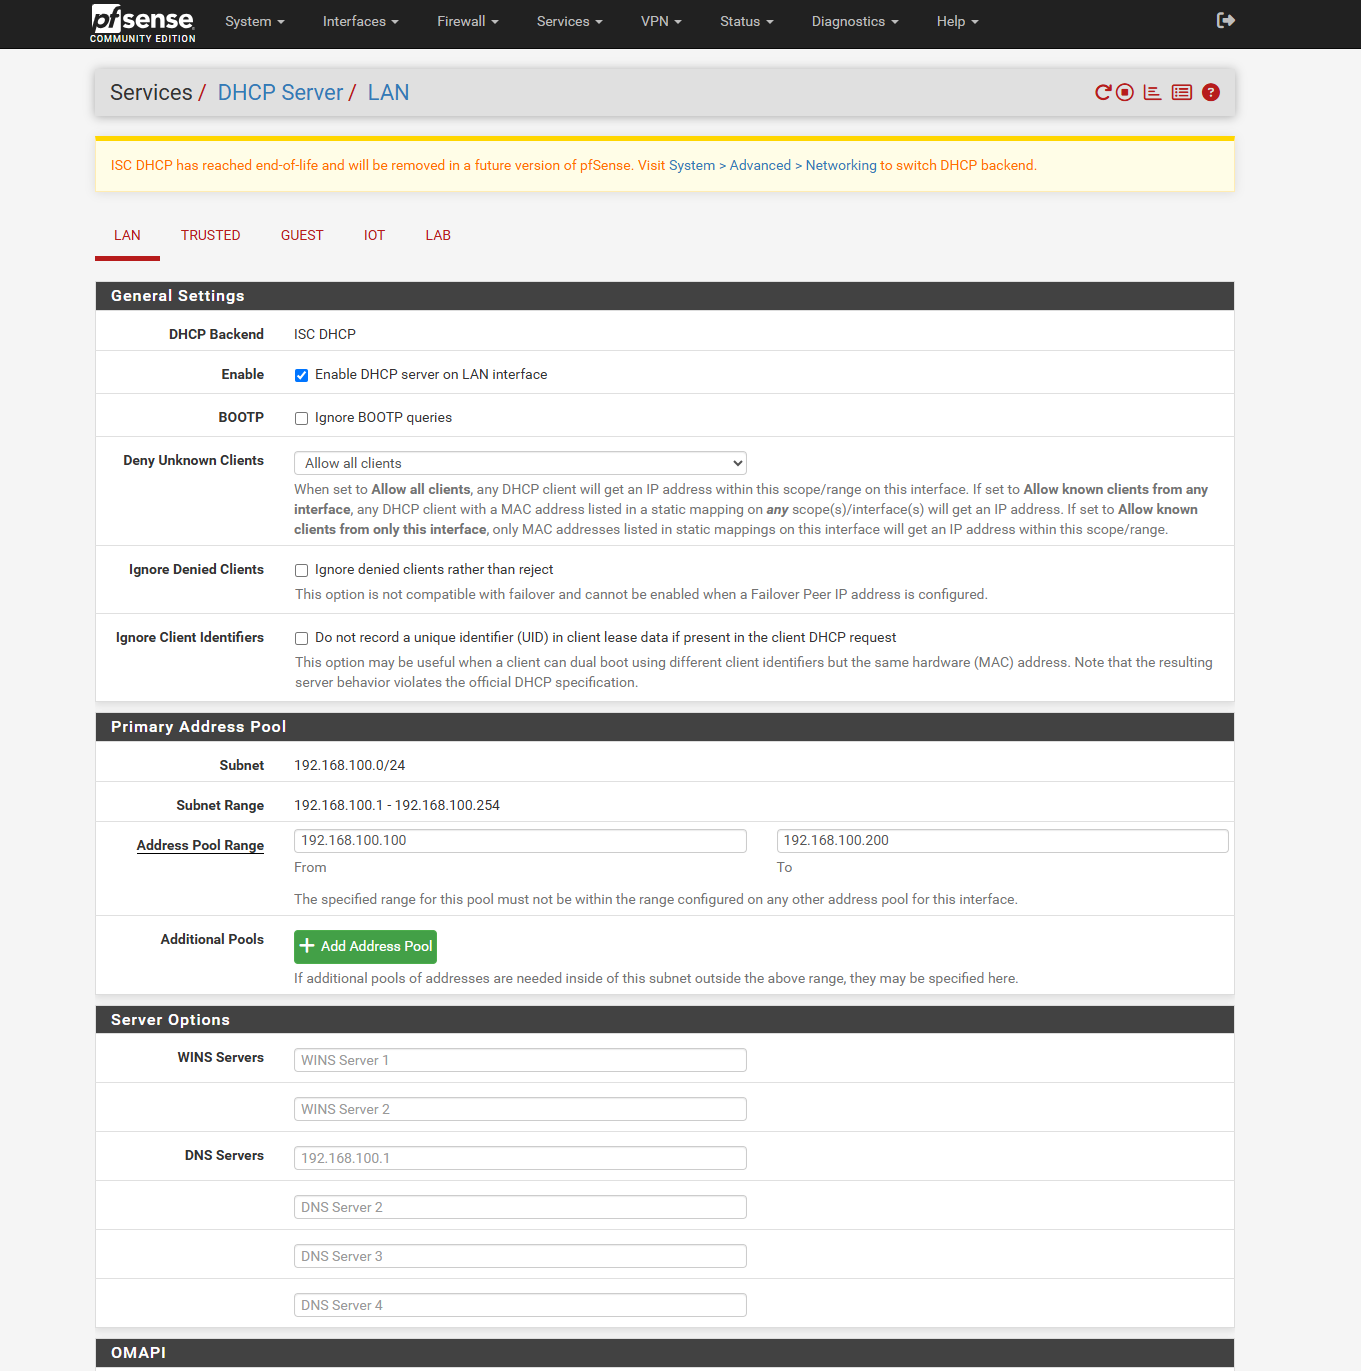Screen dimensions: 1361x1371
Task: Click the stop service icon
Action: pyautogui.click(x=1125, y=92)
